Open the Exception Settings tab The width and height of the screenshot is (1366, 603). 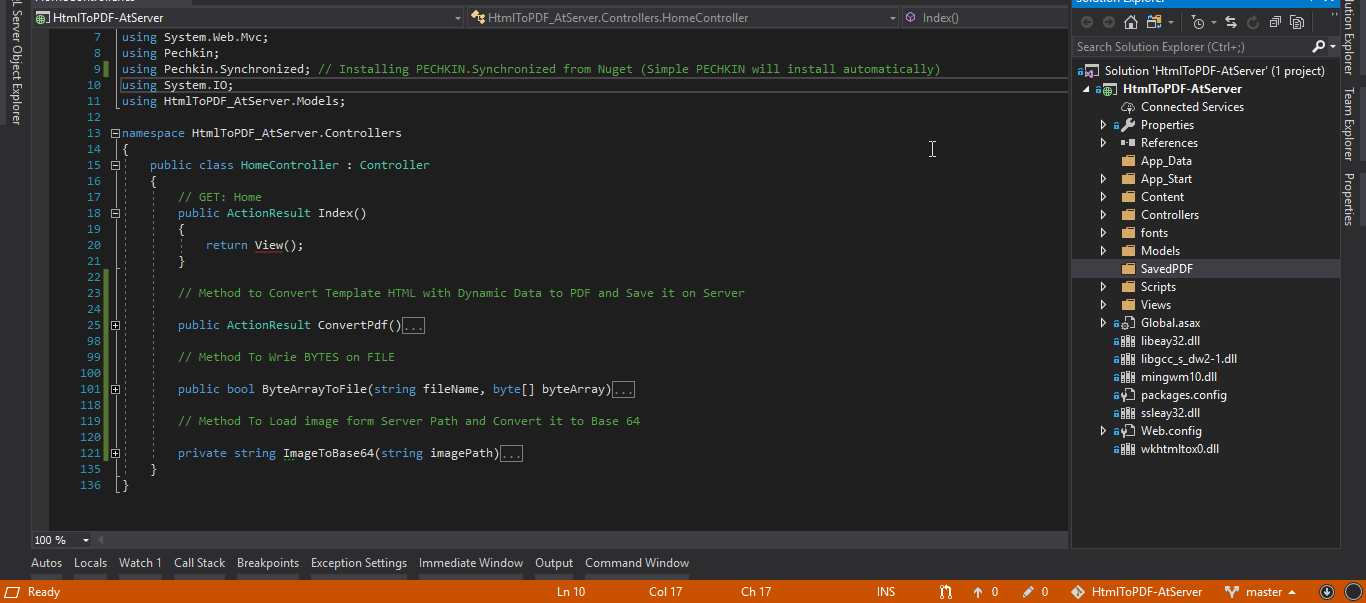pyautogui.click(x=359, y=563)
